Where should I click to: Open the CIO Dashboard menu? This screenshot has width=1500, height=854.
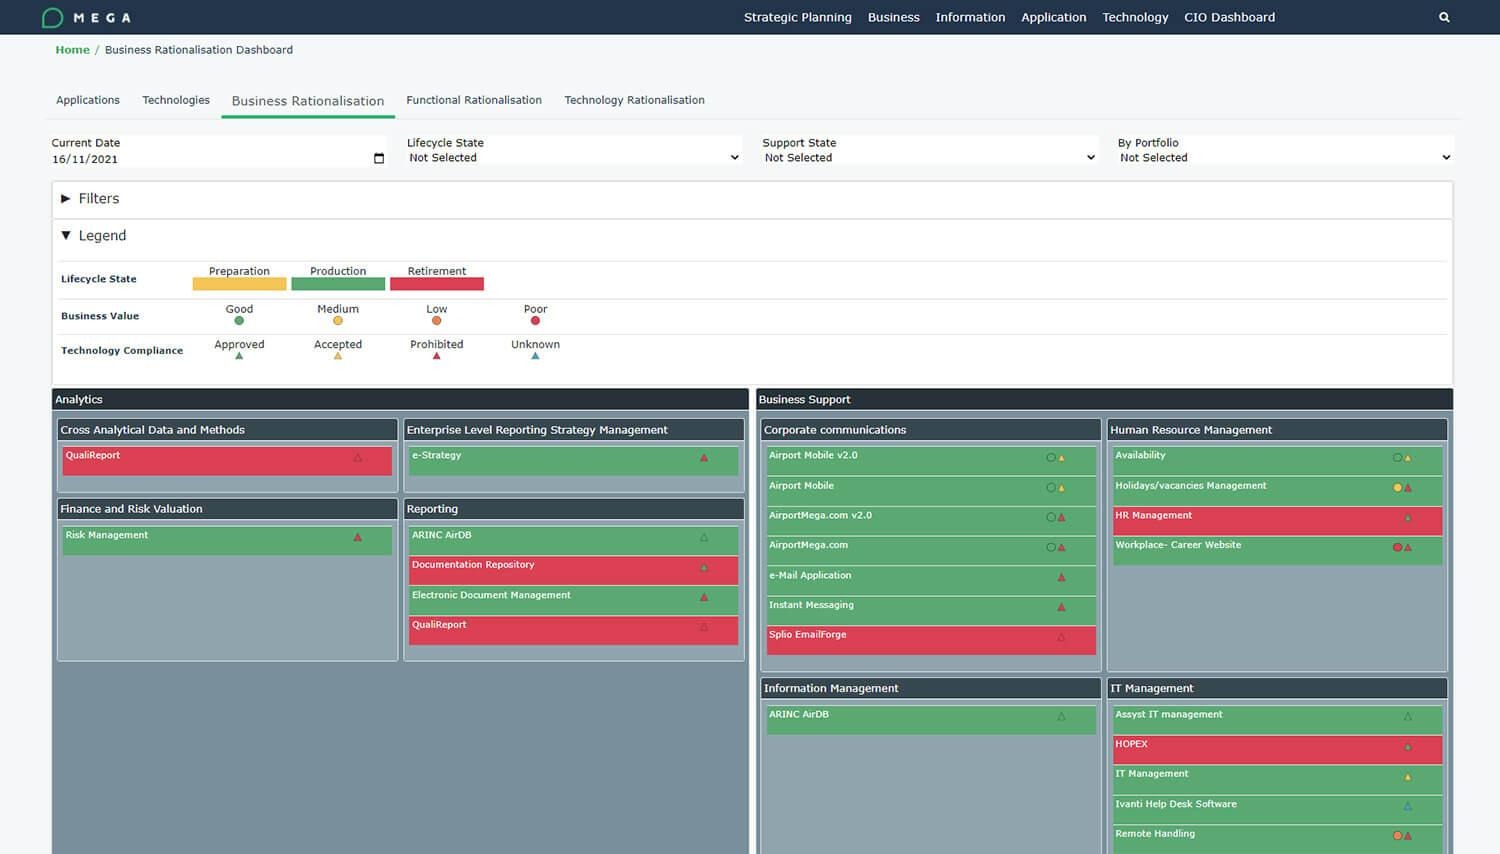click(x=1230, y=17)
